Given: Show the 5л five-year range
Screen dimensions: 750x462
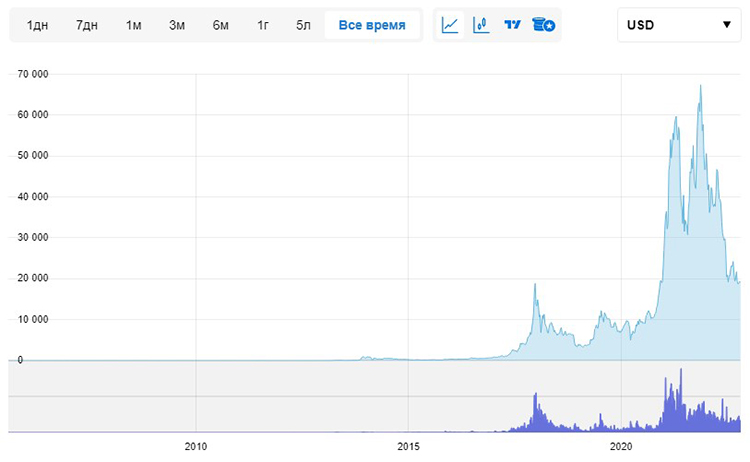Looking at the screenshot, I should click(x=303, y=25).
